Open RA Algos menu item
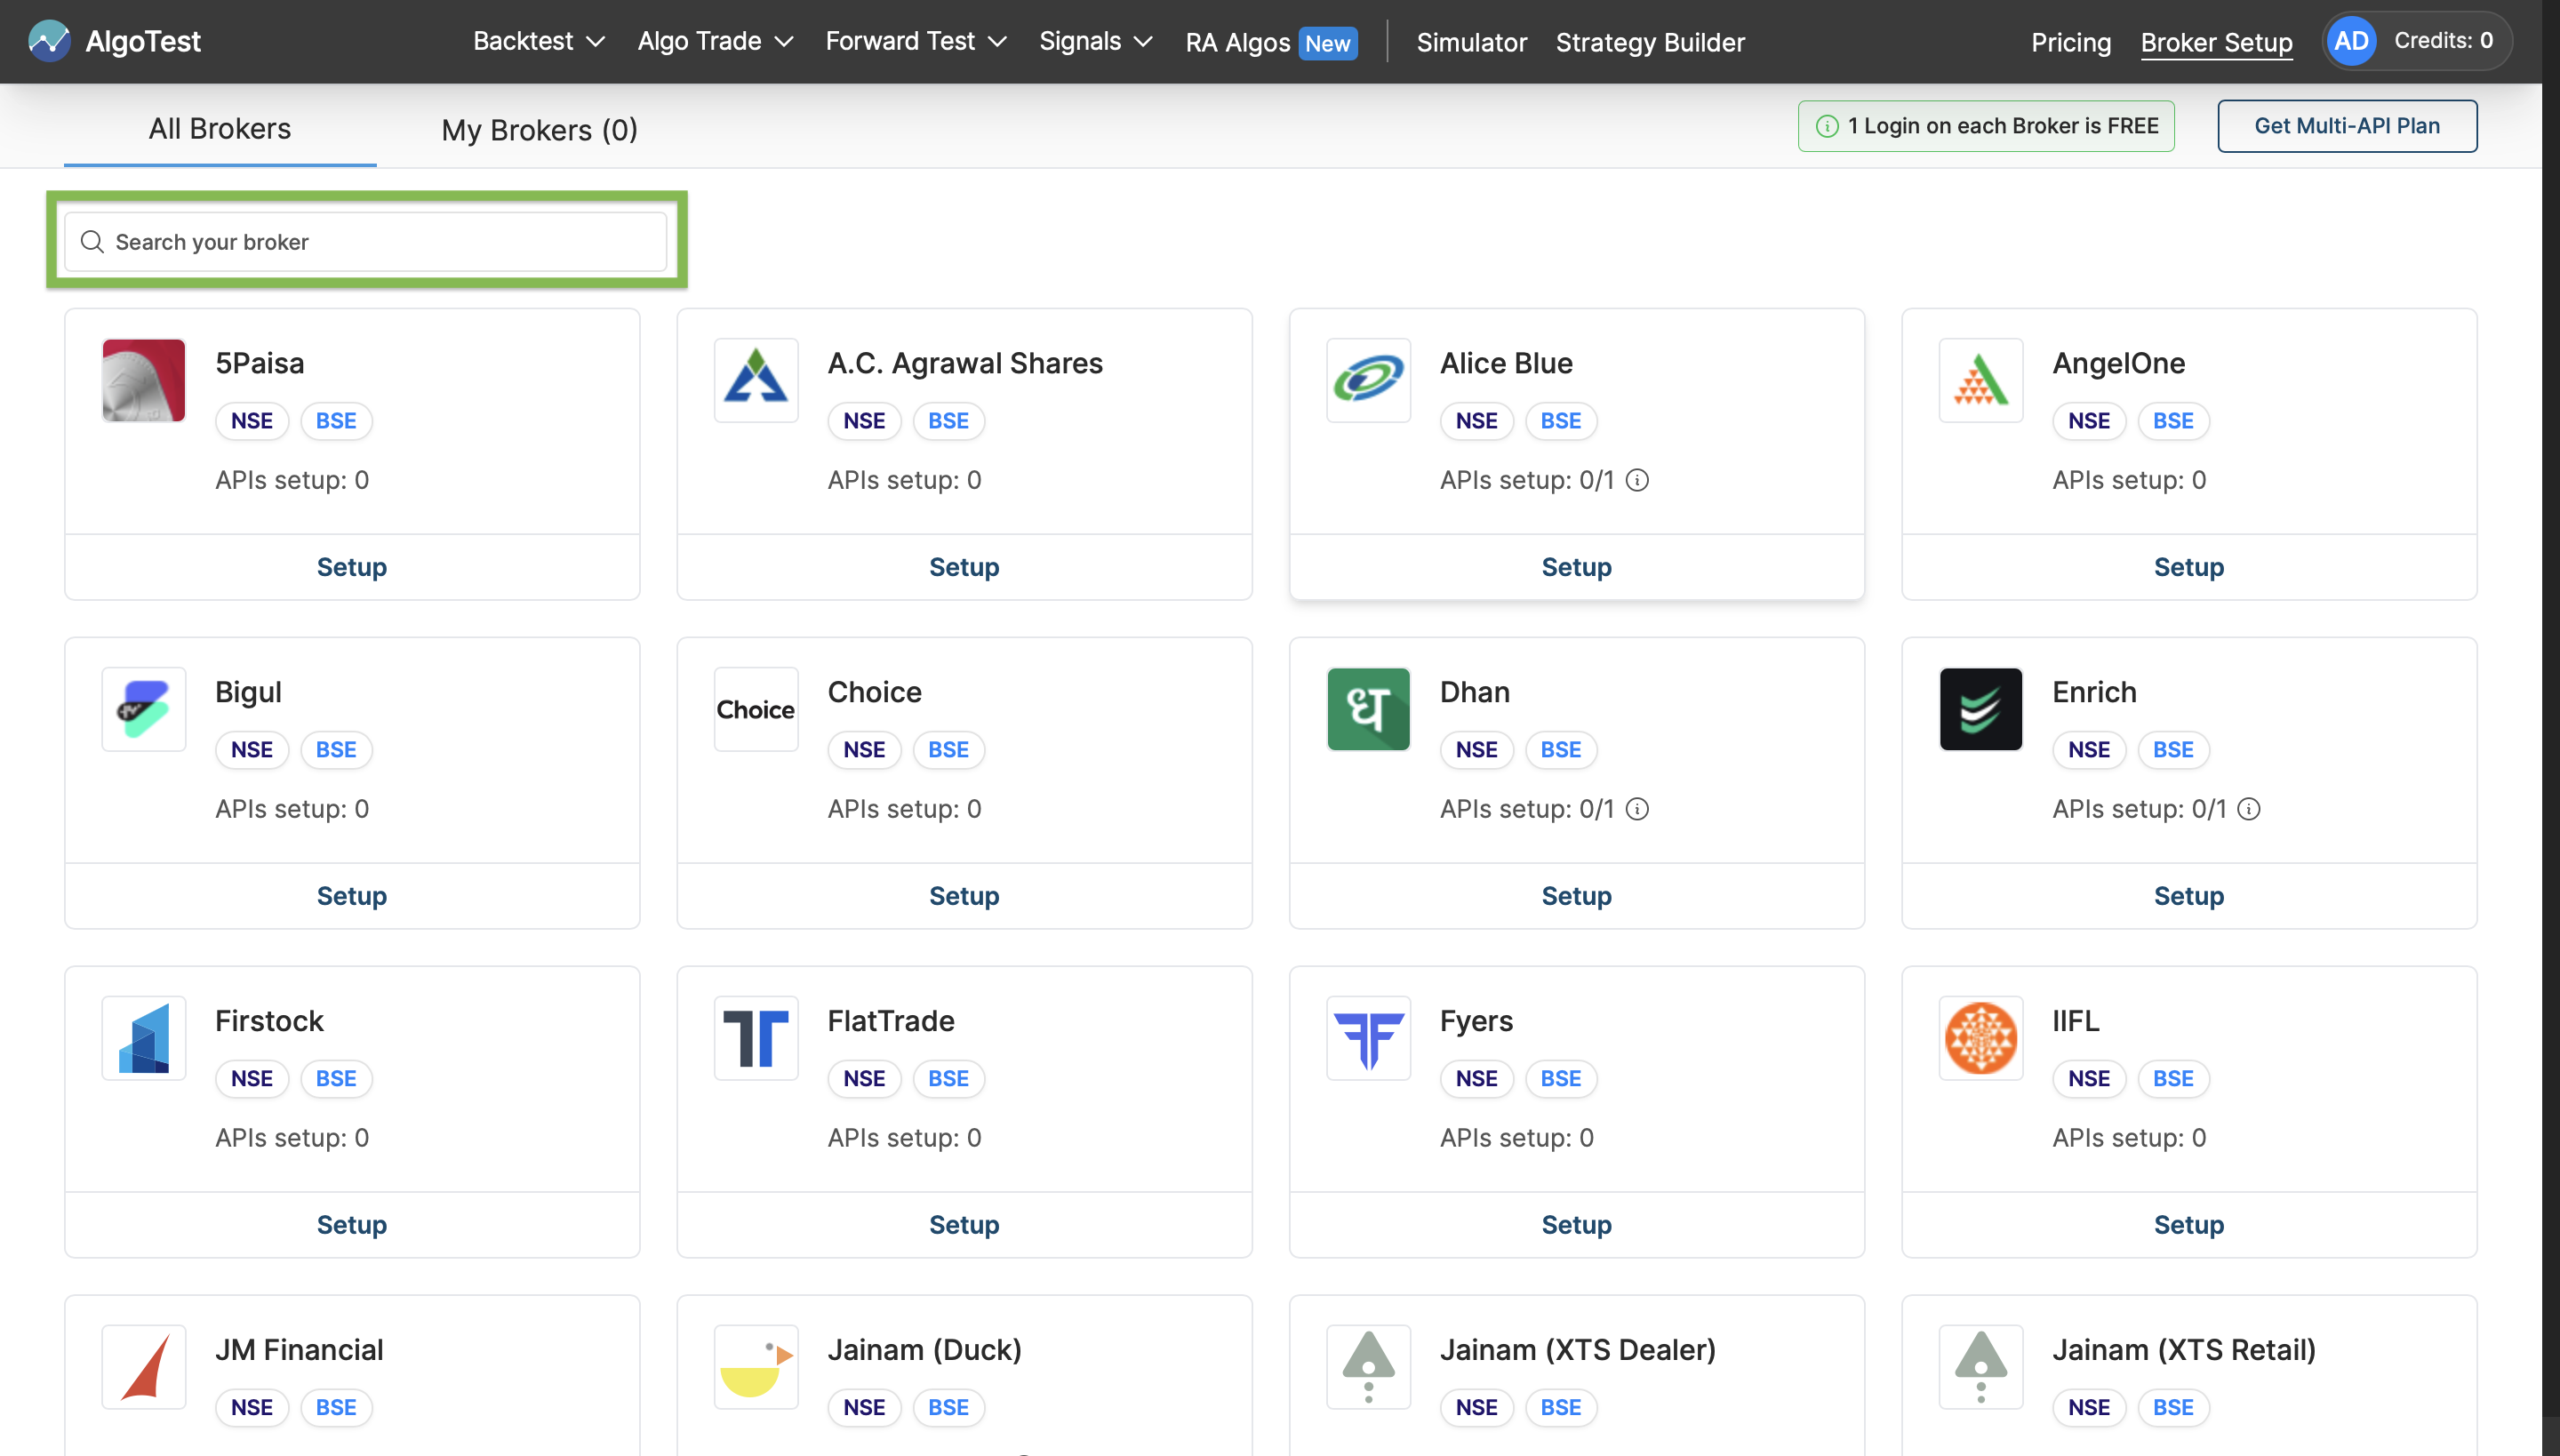2560x1456 pixels. (1237, 42)
